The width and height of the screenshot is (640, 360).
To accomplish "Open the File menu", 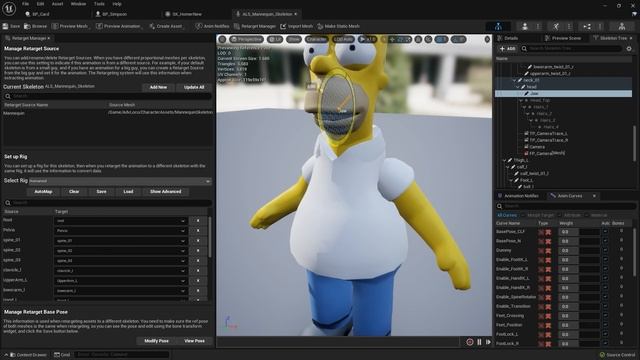I will click(25, 4).
